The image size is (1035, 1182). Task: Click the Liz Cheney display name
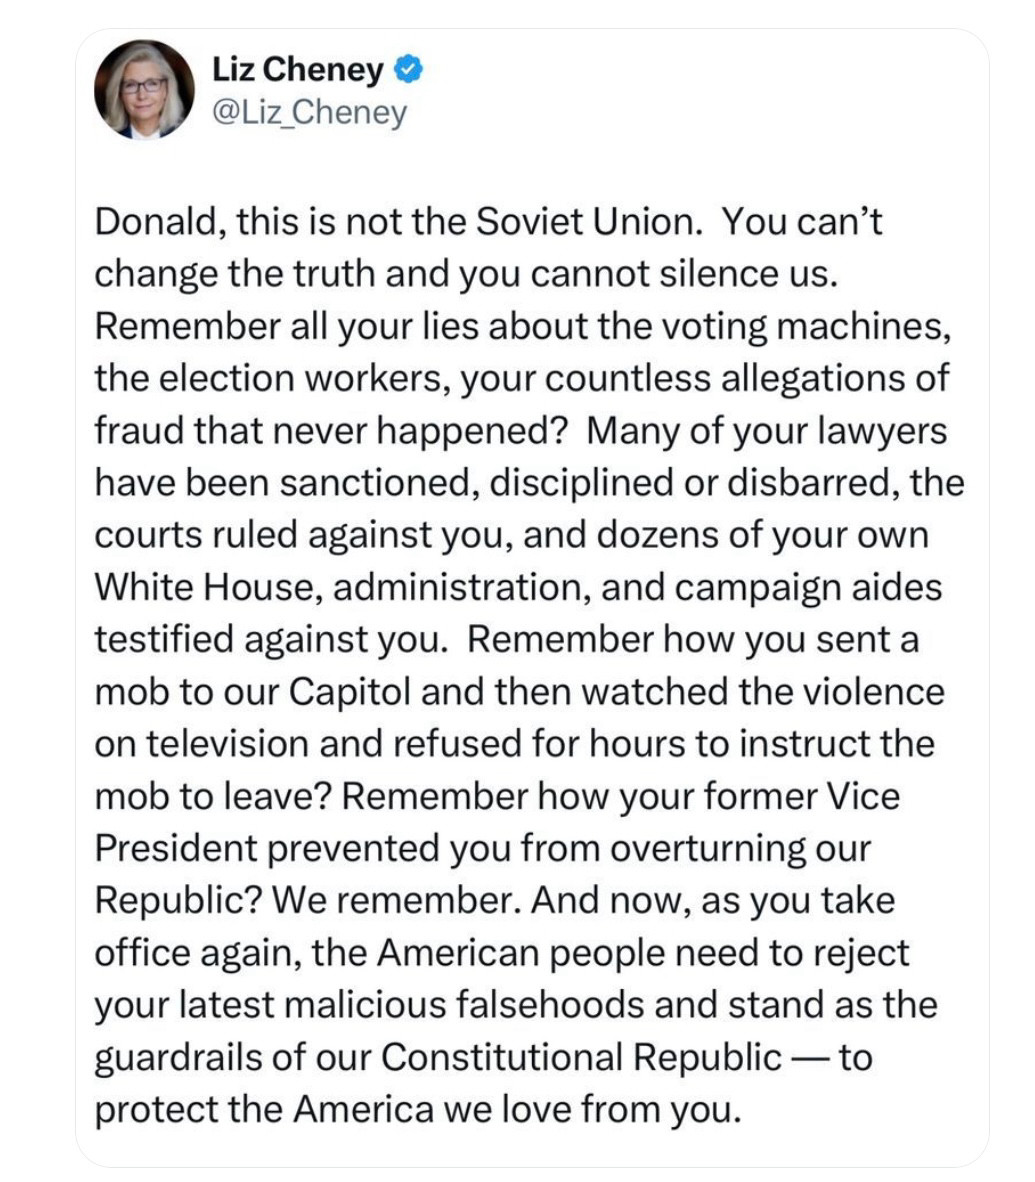coord(298,69)
